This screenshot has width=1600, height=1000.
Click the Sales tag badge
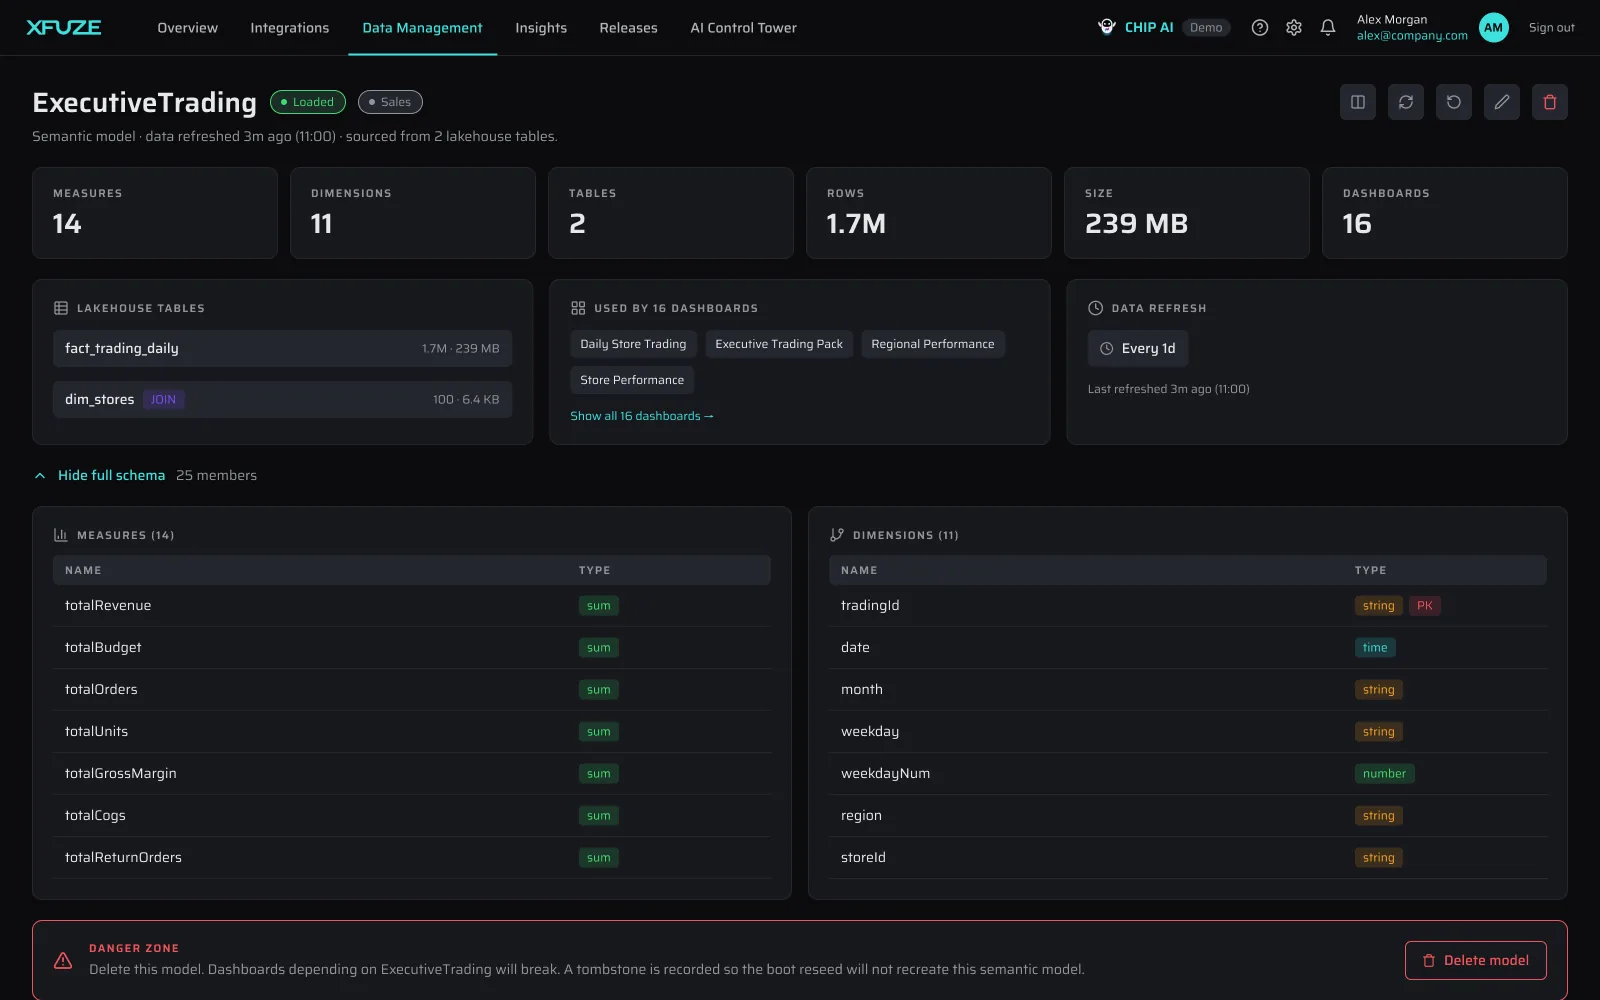[x=390, y=102]
